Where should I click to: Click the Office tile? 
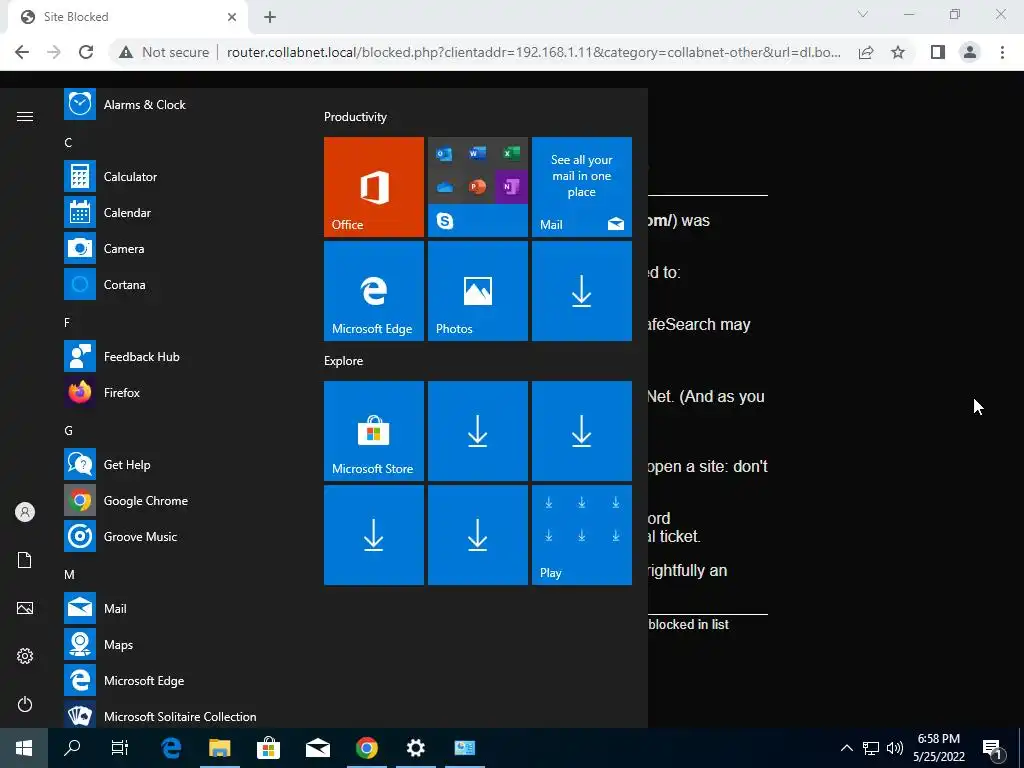[374, 187]
